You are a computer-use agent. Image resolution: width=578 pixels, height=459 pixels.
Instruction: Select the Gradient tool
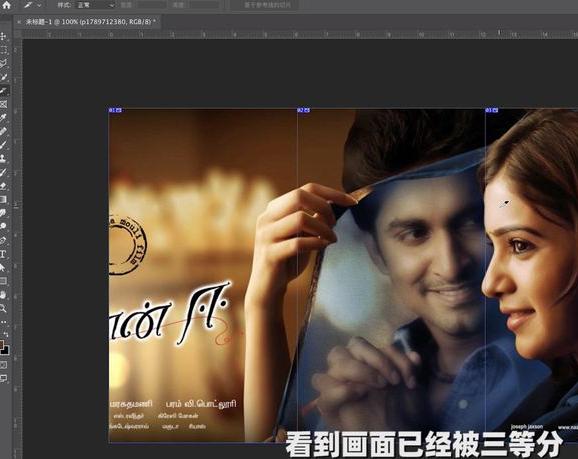point(3,199)
